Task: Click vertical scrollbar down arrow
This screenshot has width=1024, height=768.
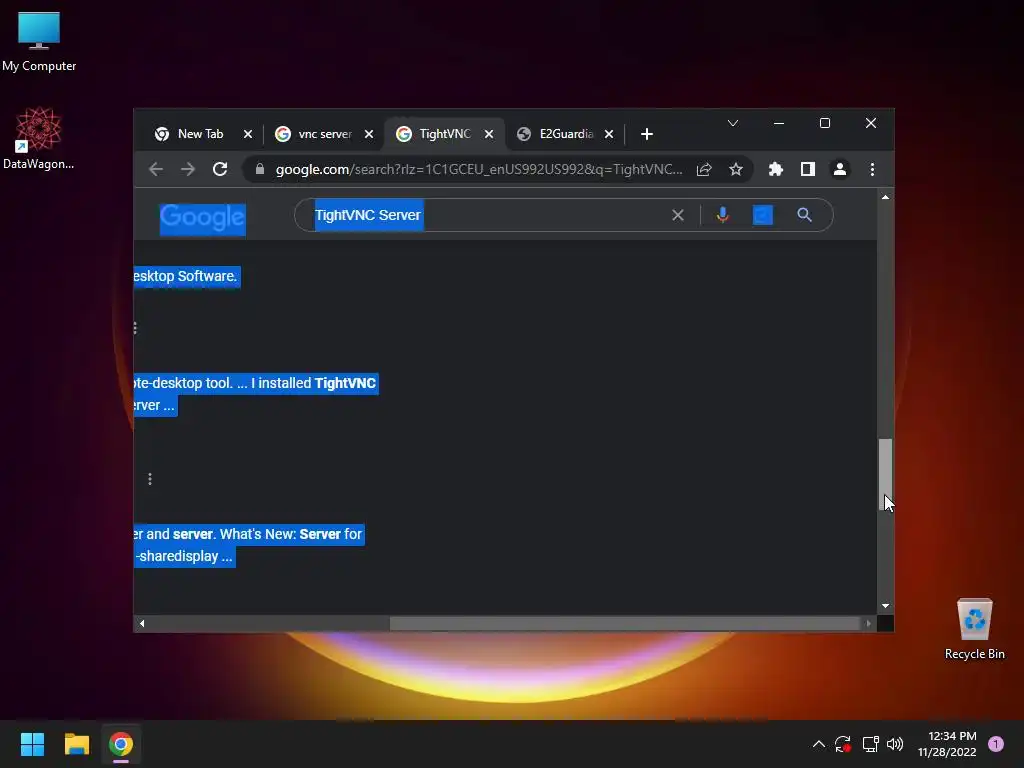Action: (x=886, y=606)
